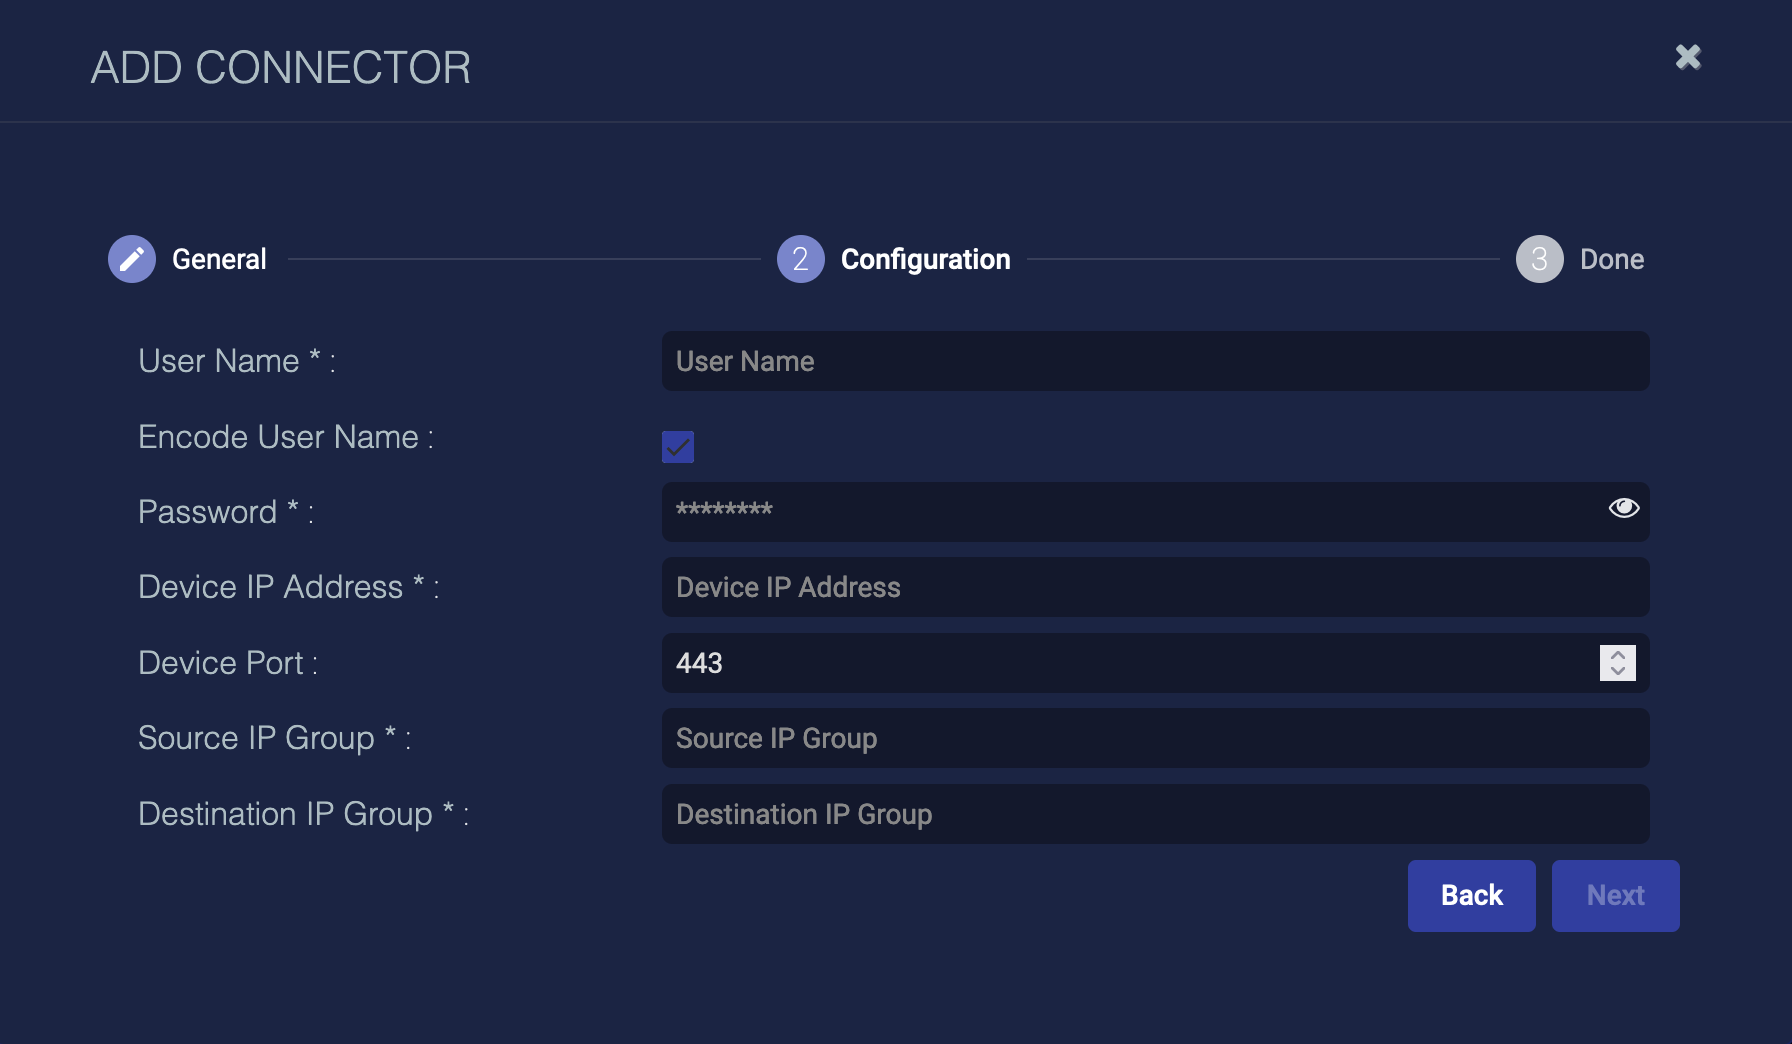
Task: Go to the General step label
Action: (x=219, y=259)
